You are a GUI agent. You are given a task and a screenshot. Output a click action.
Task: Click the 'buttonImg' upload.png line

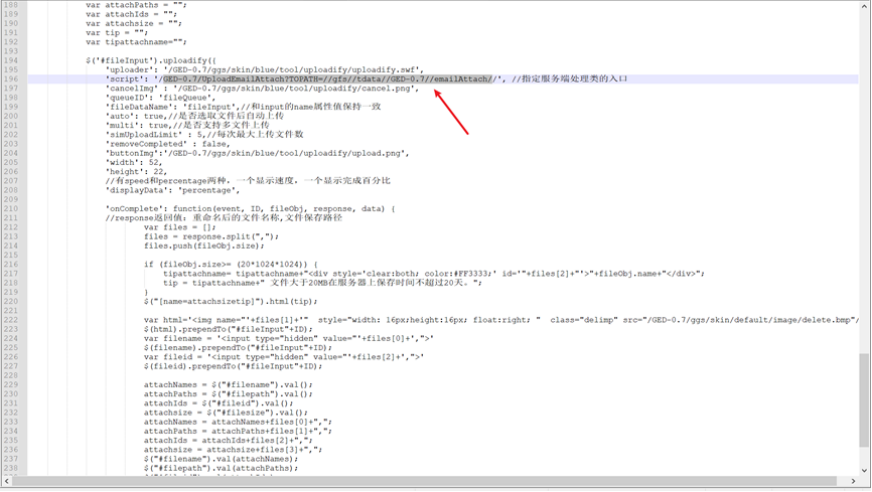[257, 153]
